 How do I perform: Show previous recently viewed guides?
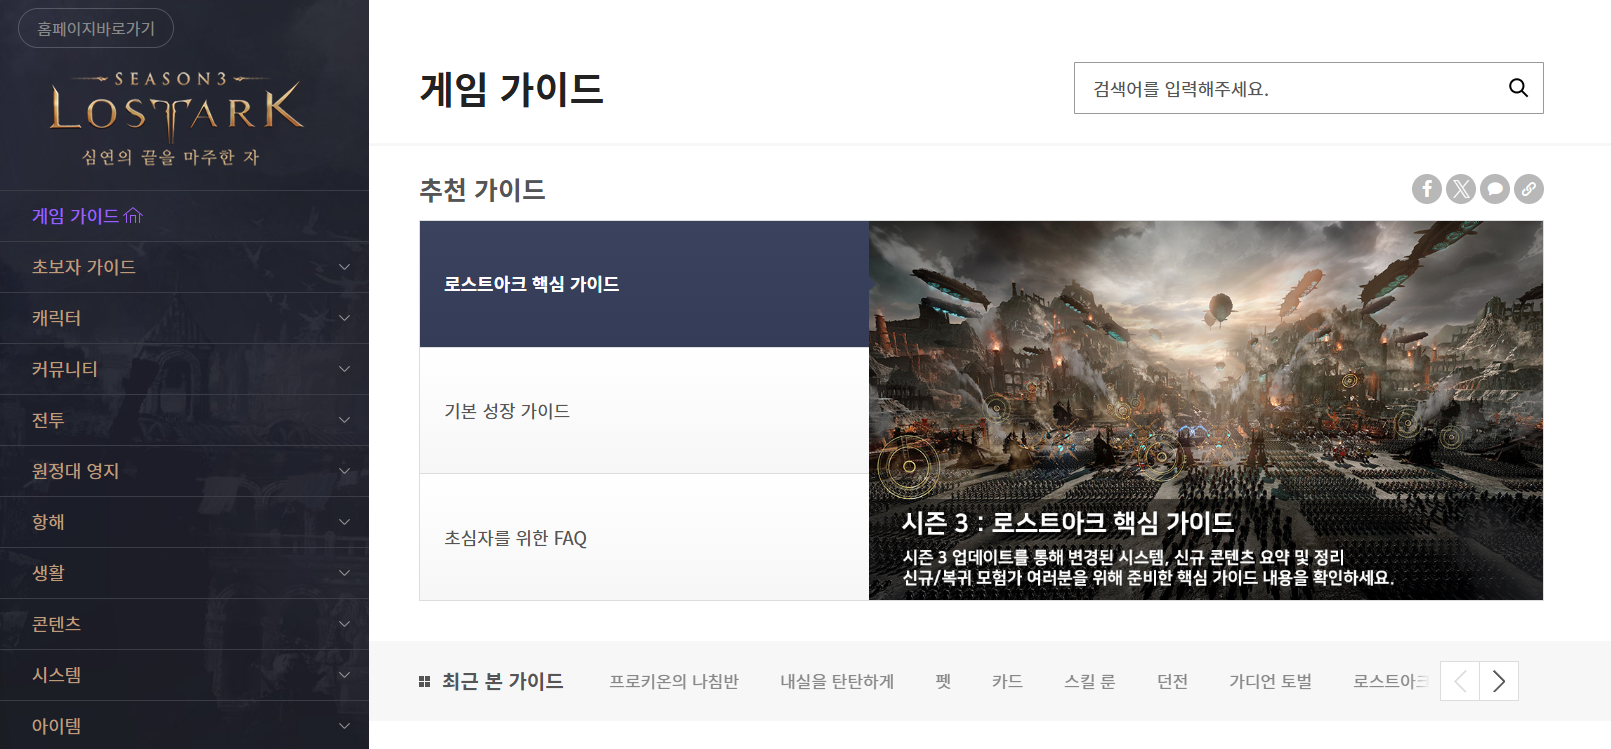[1460, 681]
